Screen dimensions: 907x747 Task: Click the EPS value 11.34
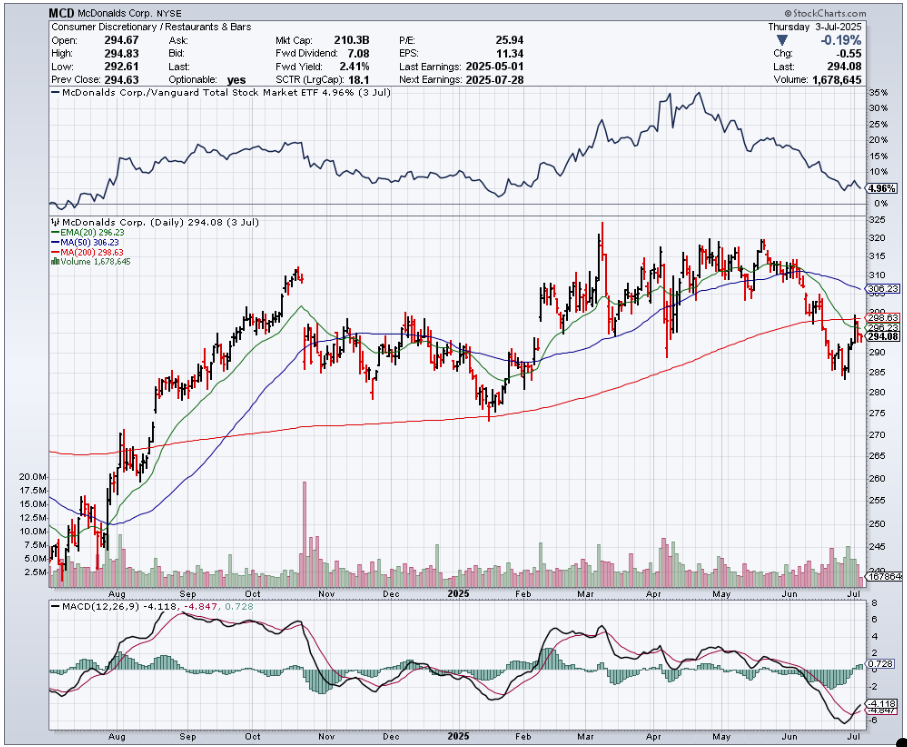[509, 53]
